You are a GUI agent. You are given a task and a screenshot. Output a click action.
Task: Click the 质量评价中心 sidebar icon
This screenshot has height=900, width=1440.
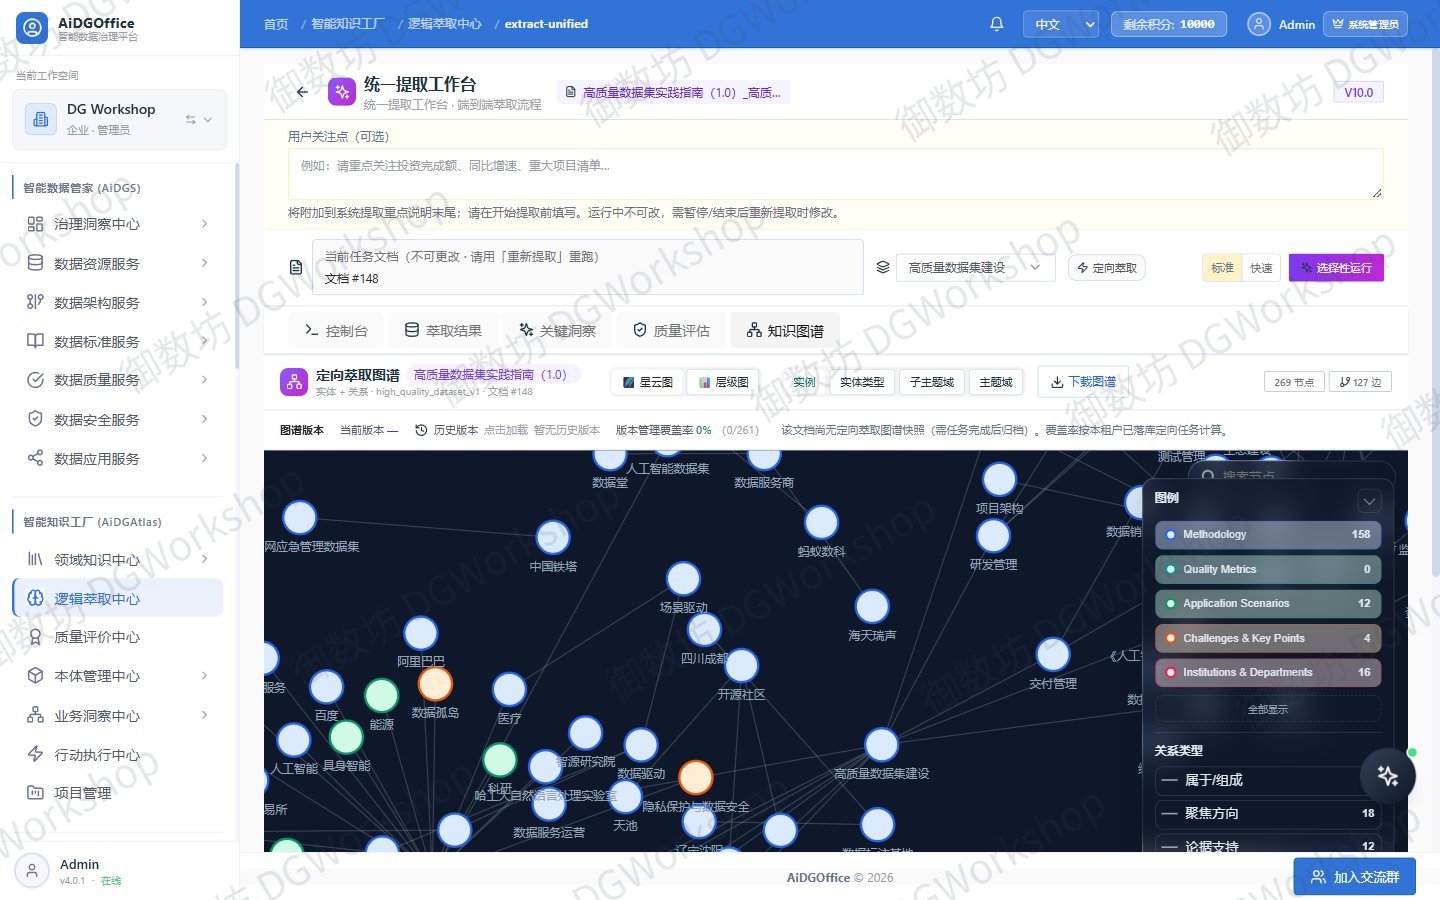tap(35, 637)
